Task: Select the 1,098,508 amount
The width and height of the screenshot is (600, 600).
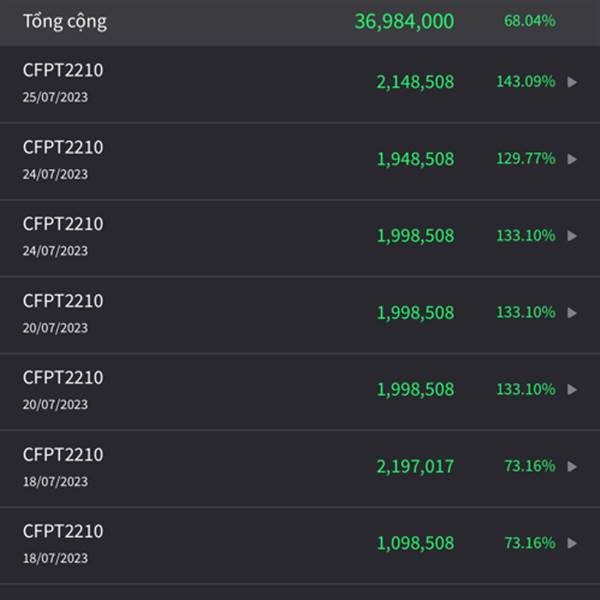Action: click(x=415, y=543)
